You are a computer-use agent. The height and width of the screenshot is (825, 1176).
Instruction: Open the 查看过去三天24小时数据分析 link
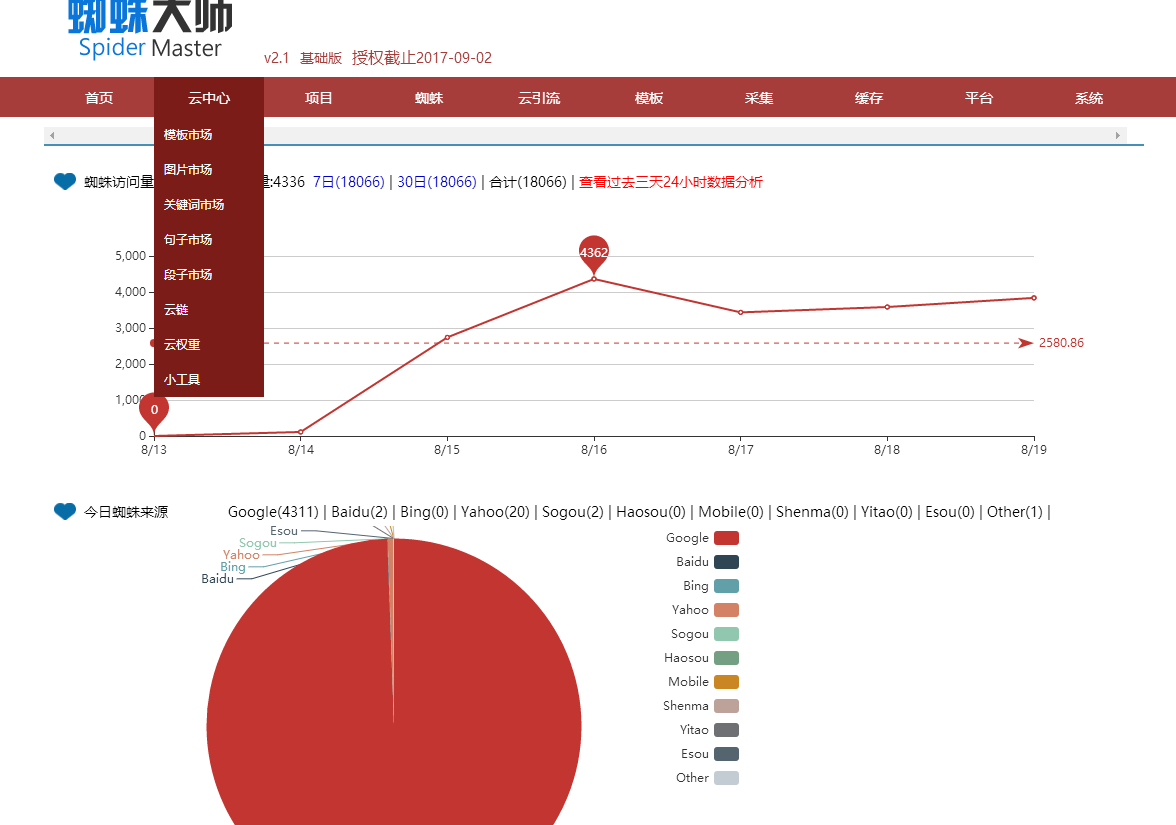tap(670, 182)
